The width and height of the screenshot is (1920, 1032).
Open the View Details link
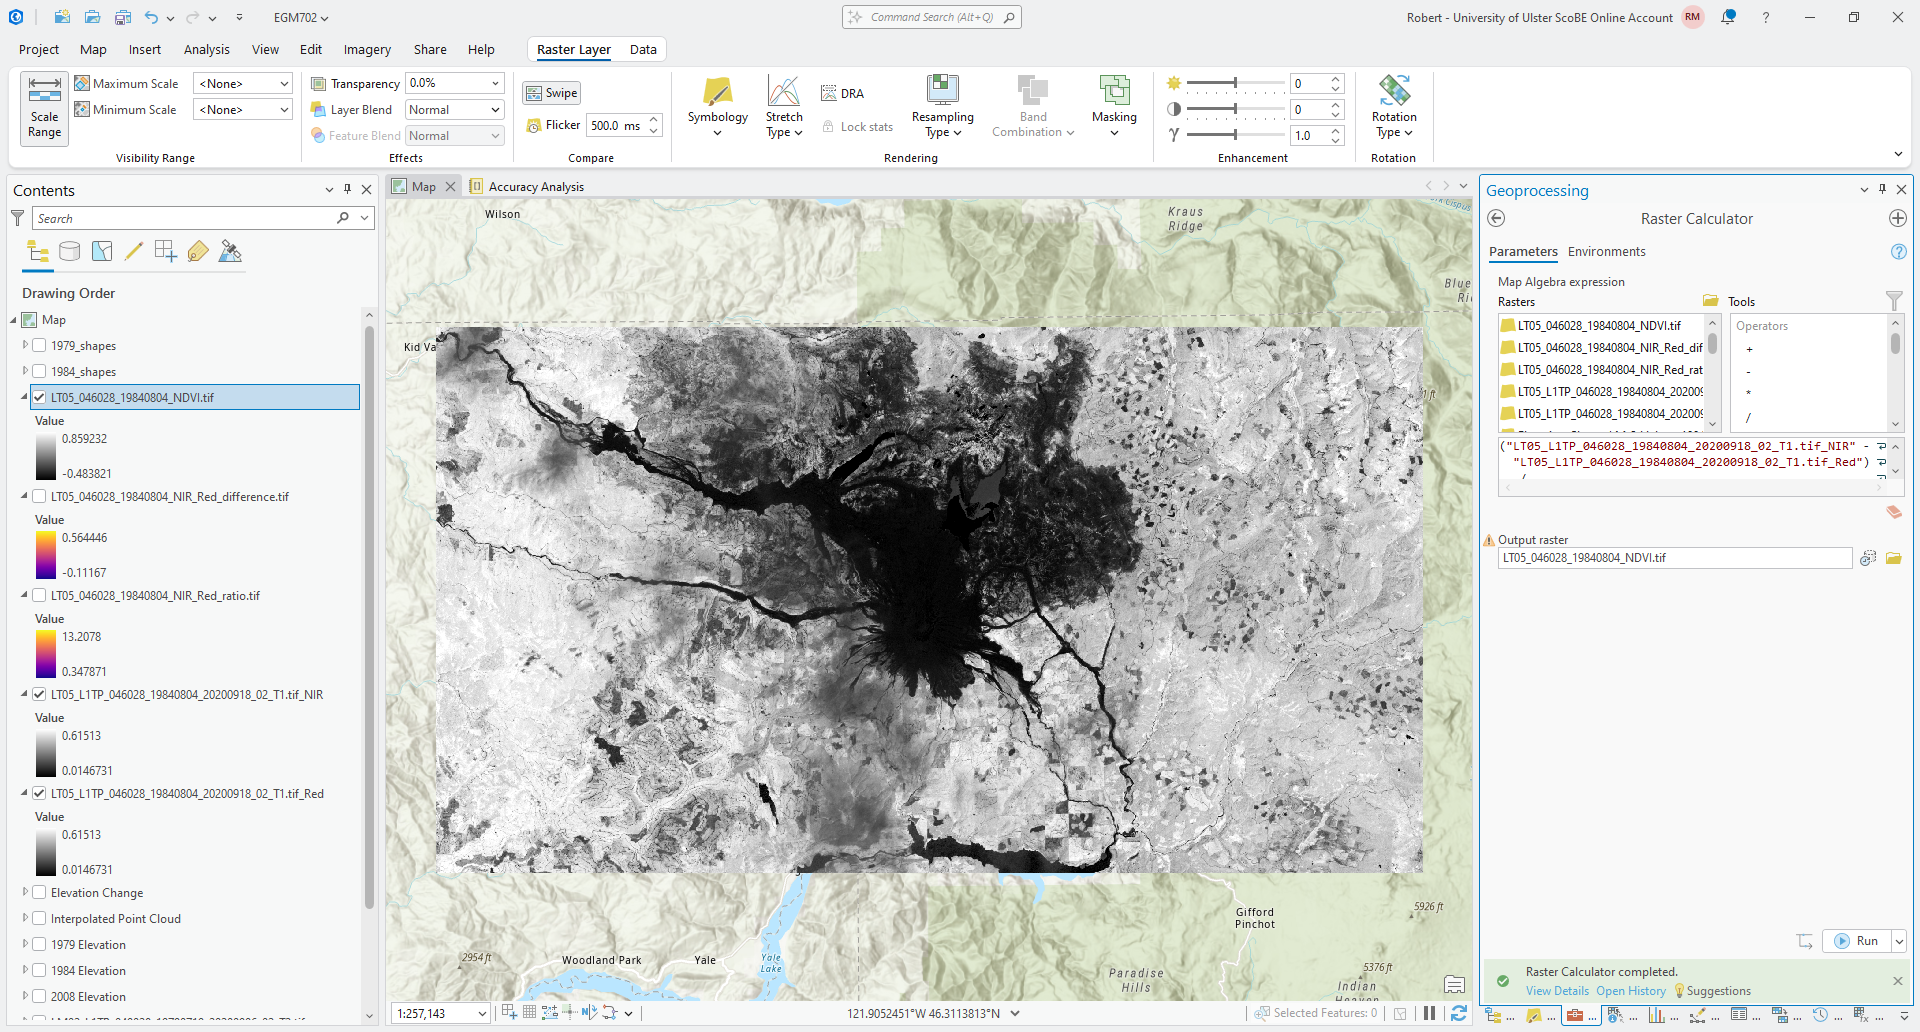click(x=1556, y=991)
